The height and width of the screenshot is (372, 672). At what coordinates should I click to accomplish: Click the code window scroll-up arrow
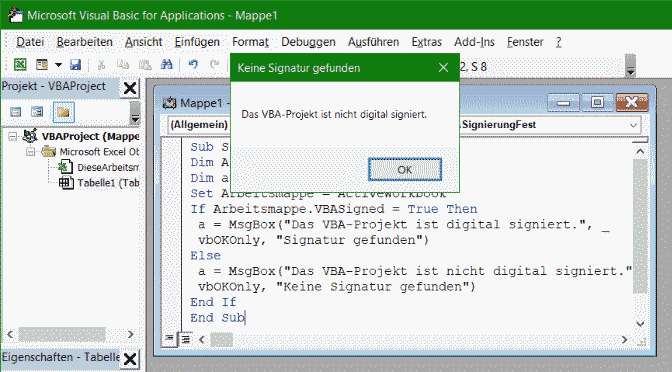[640, 151]
